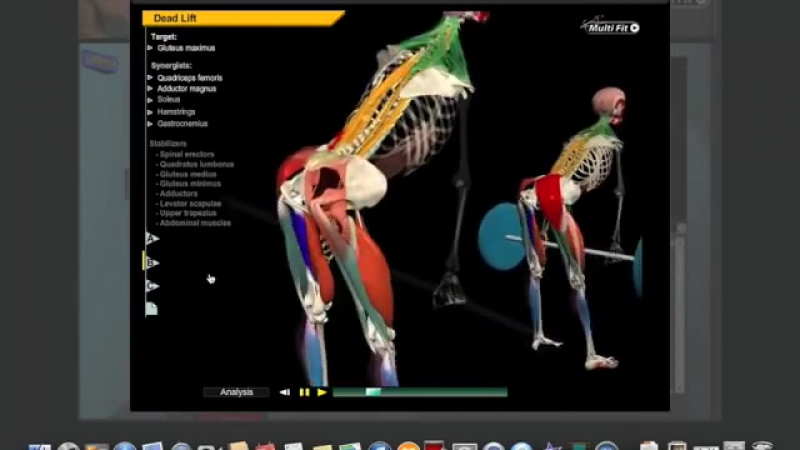Pause the dead lift animation
800x450 pixels.
[304, 393]
